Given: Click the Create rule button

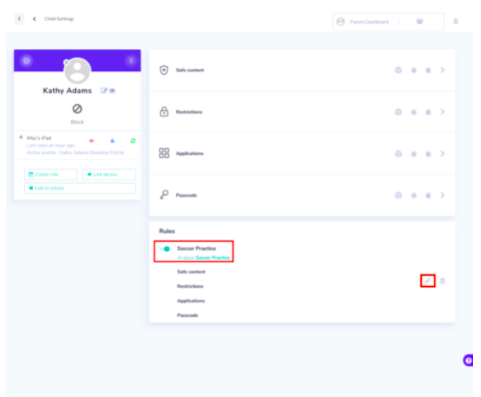Looking at the screenshot, I should point(51,174).
